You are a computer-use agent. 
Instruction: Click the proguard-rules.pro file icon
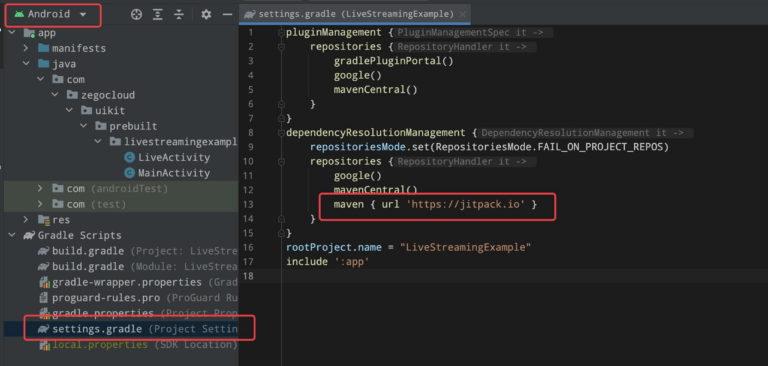(x=44, y=298)
